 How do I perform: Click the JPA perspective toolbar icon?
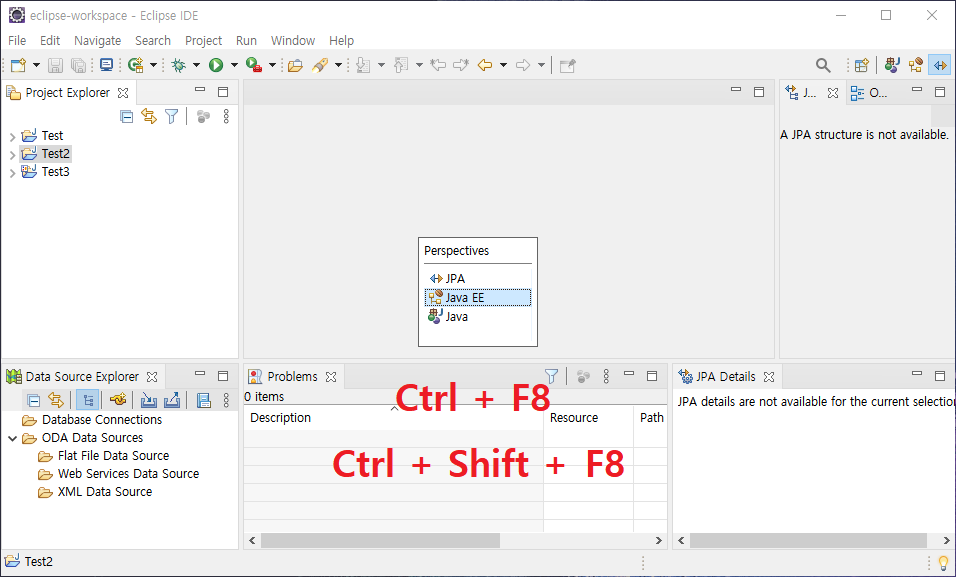coord(940,65)
